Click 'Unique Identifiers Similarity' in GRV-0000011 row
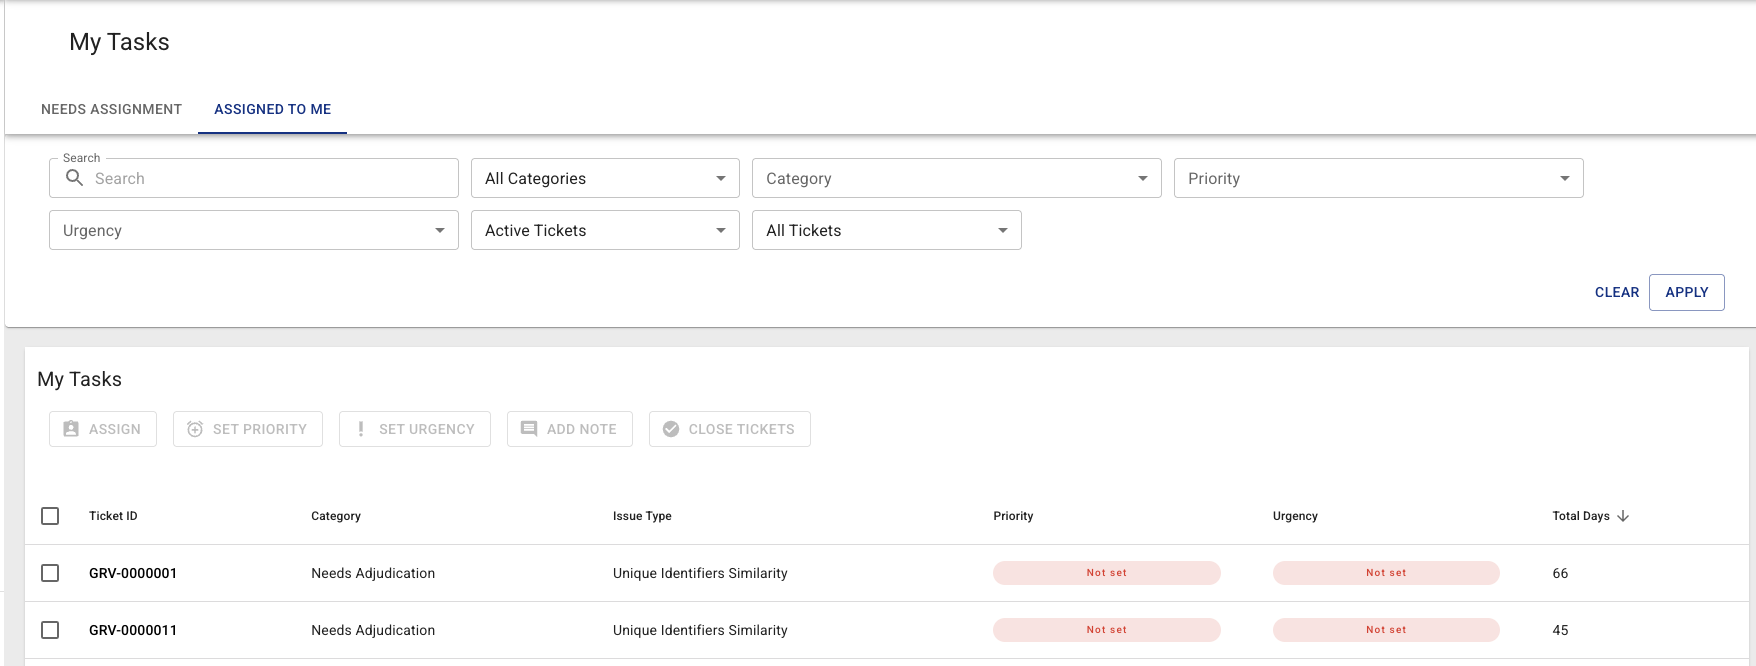The height and width of the screenshot is (666, 1756). tap(700, 630)
